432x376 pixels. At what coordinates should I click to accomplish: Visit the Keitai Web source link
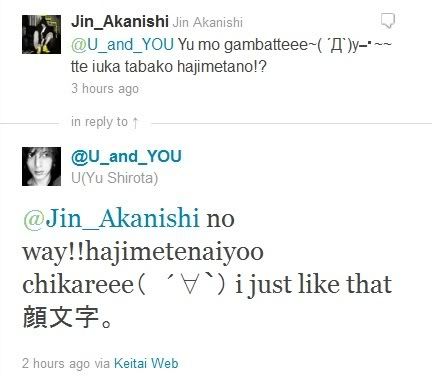pyautogui.click(x=146, y=363)
